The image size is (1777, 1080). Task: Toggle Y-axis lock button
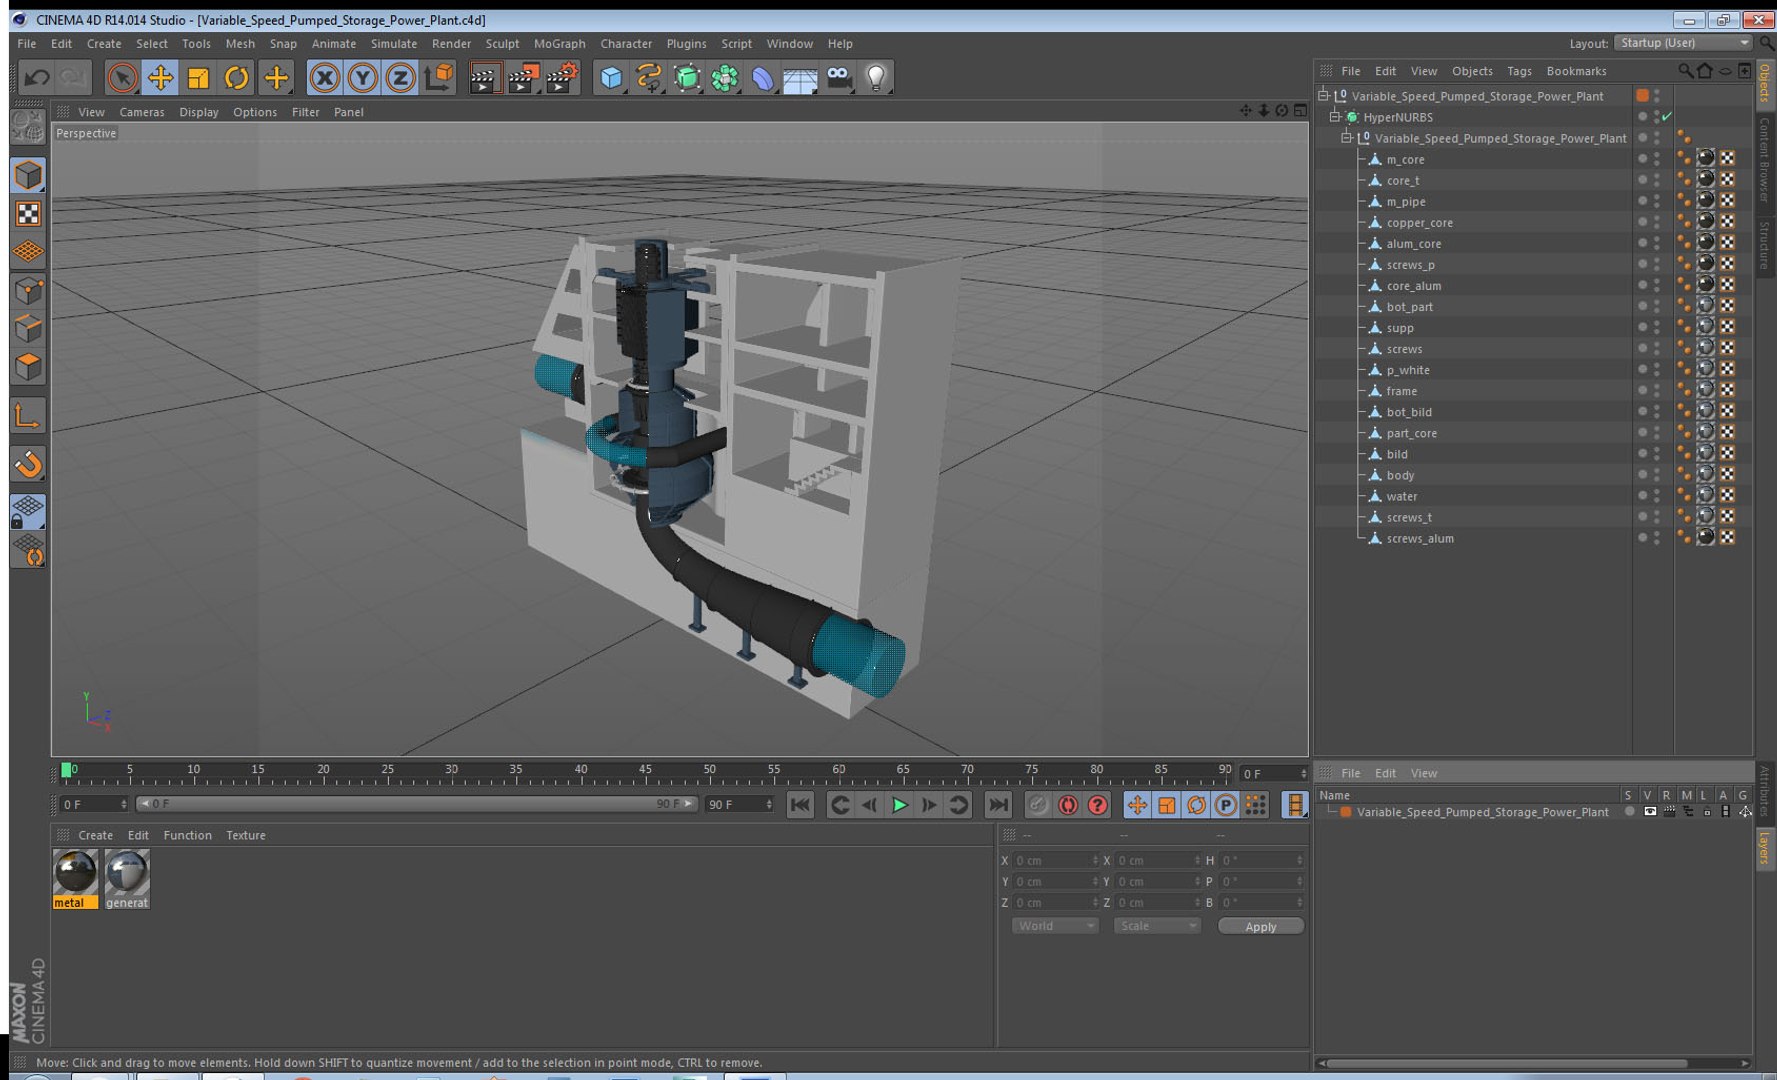tap(362, 78)
